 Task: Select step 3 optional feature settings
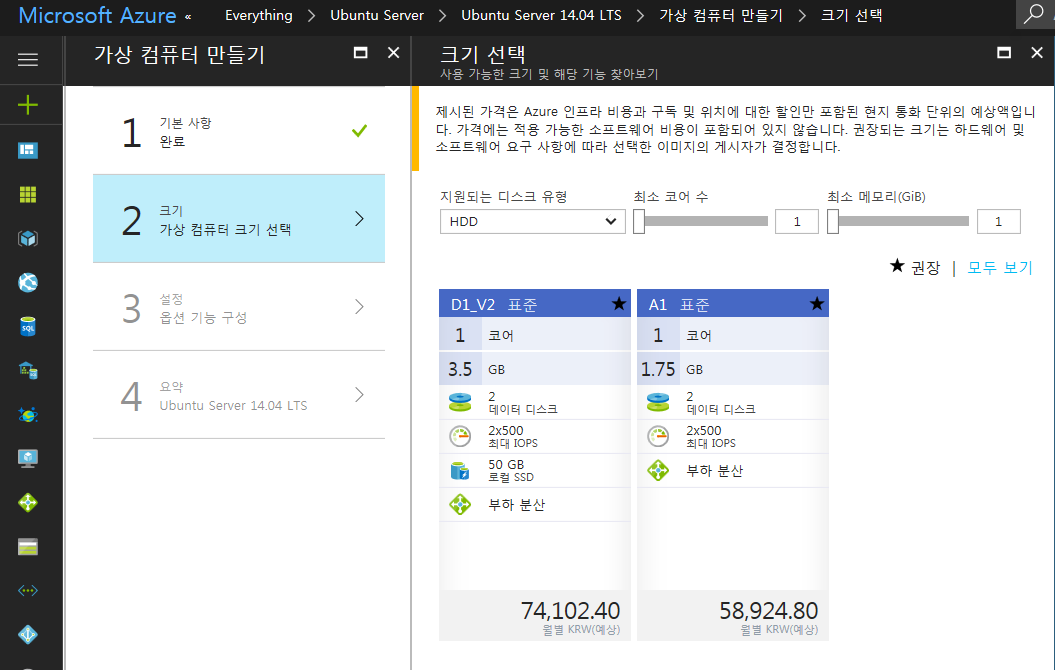coord(239,307)
